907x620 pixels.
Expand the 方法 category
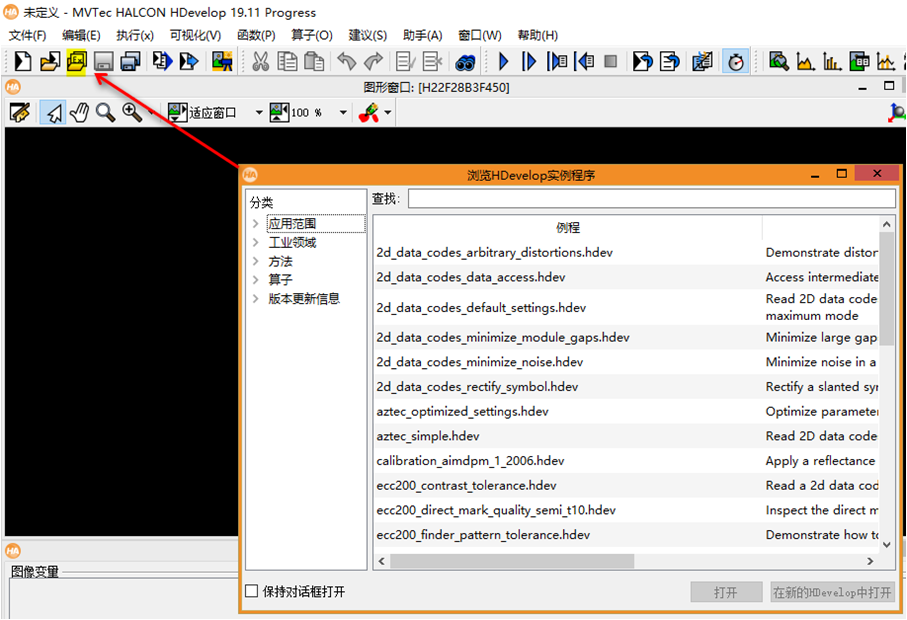tap(255, 261)
